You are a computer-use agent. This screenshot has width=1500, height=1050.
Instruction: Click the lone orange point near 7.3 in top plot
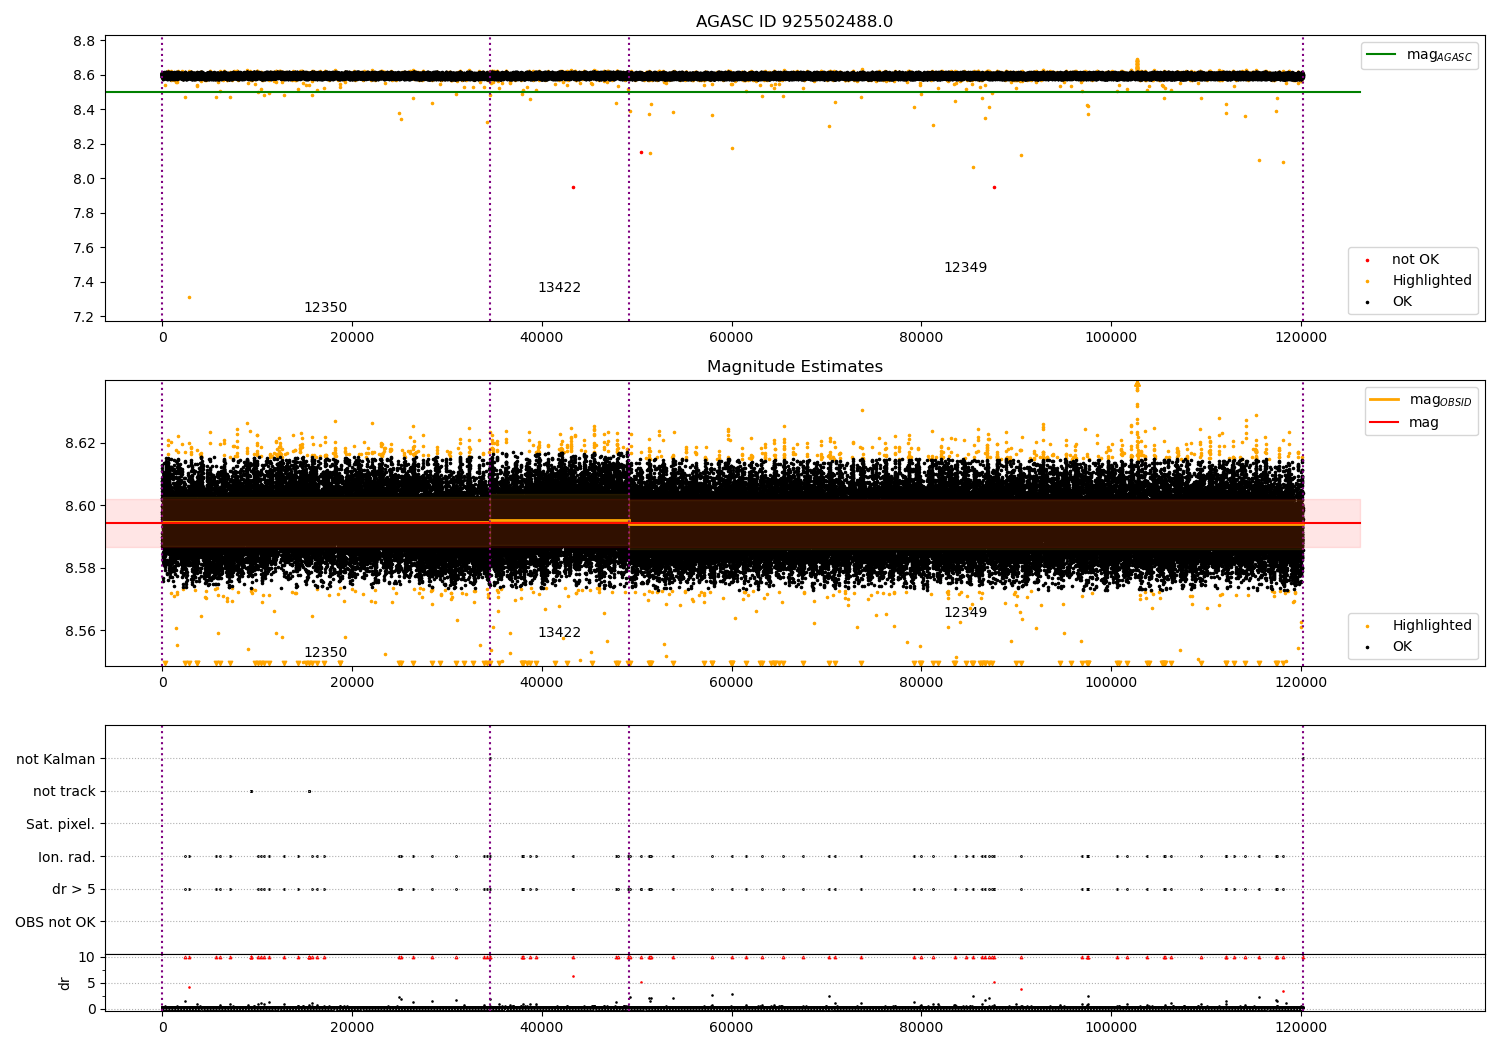click(x=189, y=297)
